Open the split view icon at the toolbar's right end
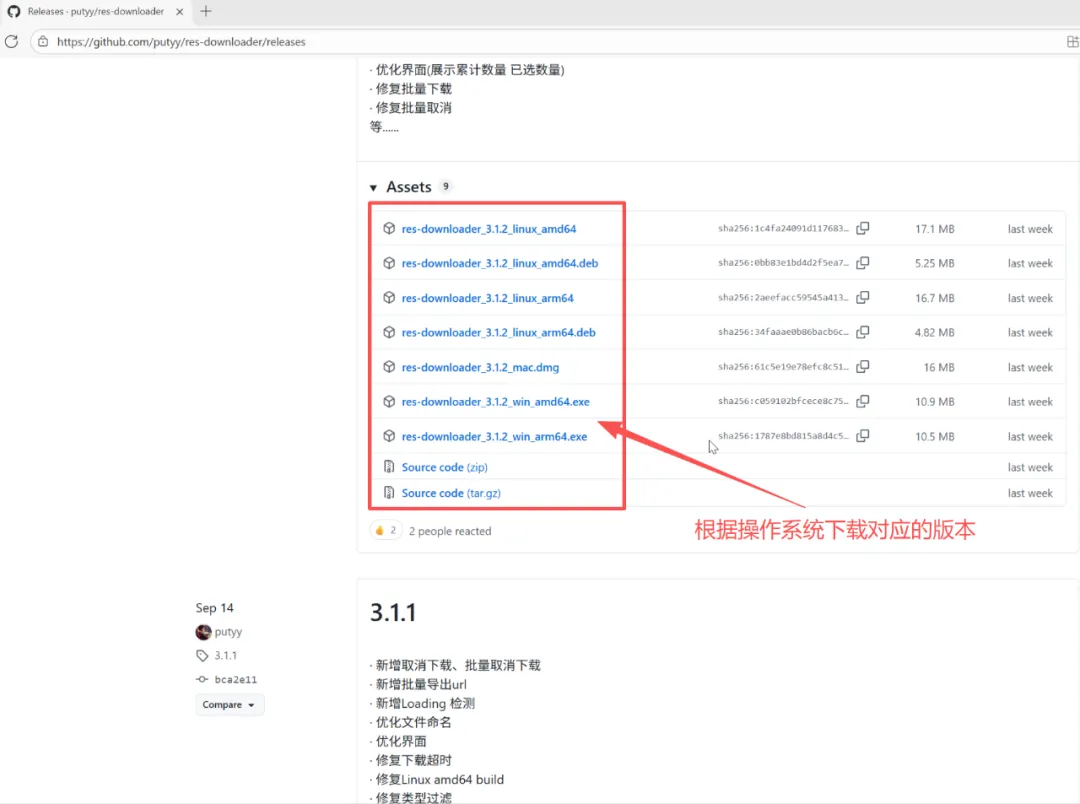1080x804 pixels. [1072, 41]
